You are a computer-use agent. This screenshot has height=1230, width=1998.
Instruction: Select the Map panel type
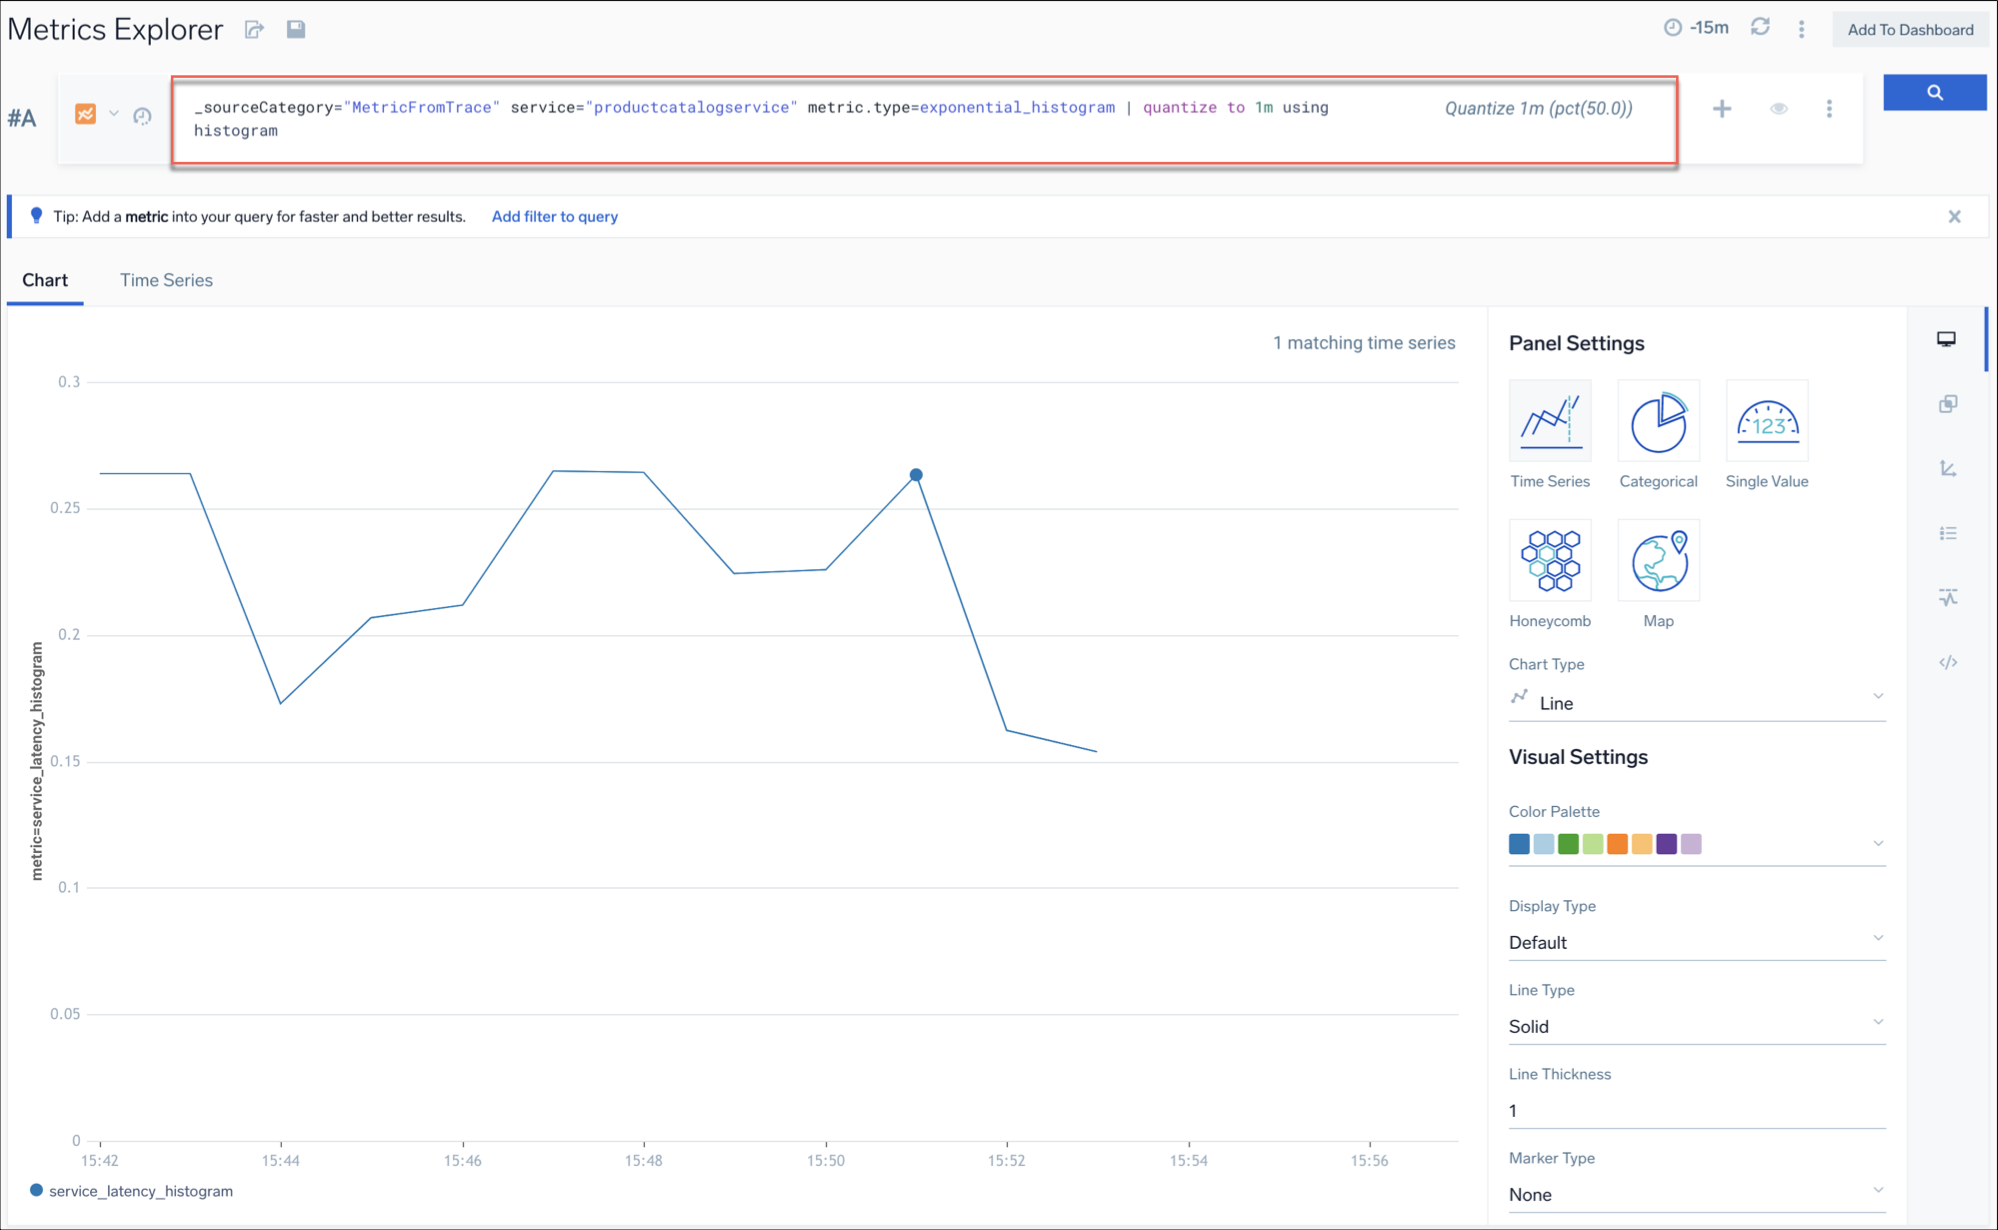[x=1658, y=561]
